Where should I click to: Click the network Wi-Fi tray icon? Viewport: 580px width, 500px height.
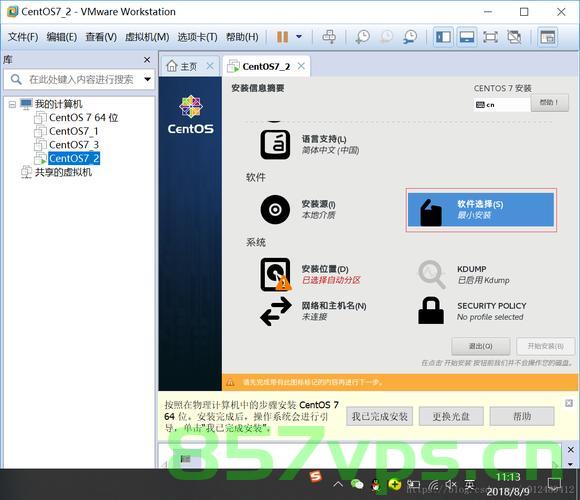(434, 485)
